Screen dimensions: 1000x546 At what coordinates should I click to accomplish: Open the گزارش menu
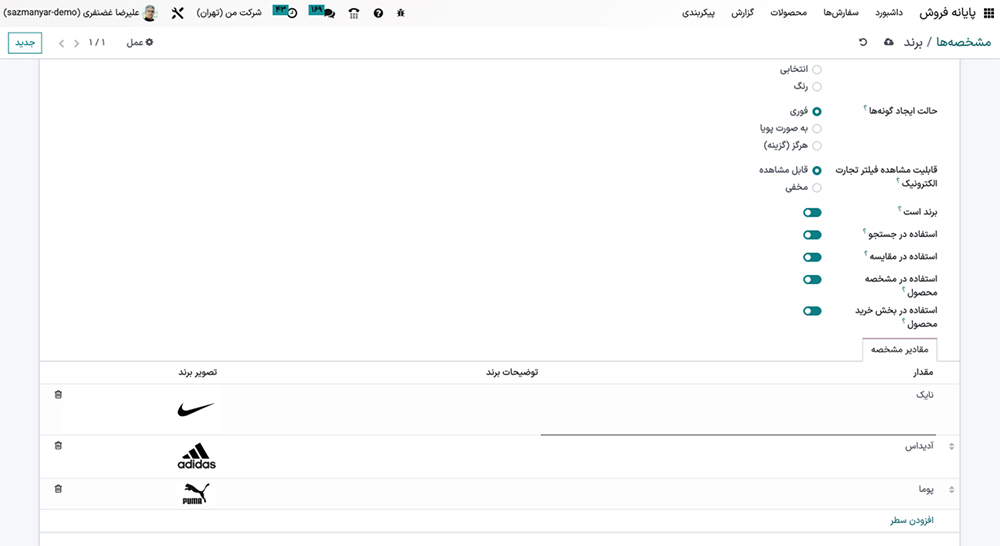click(x=742, y=13)
